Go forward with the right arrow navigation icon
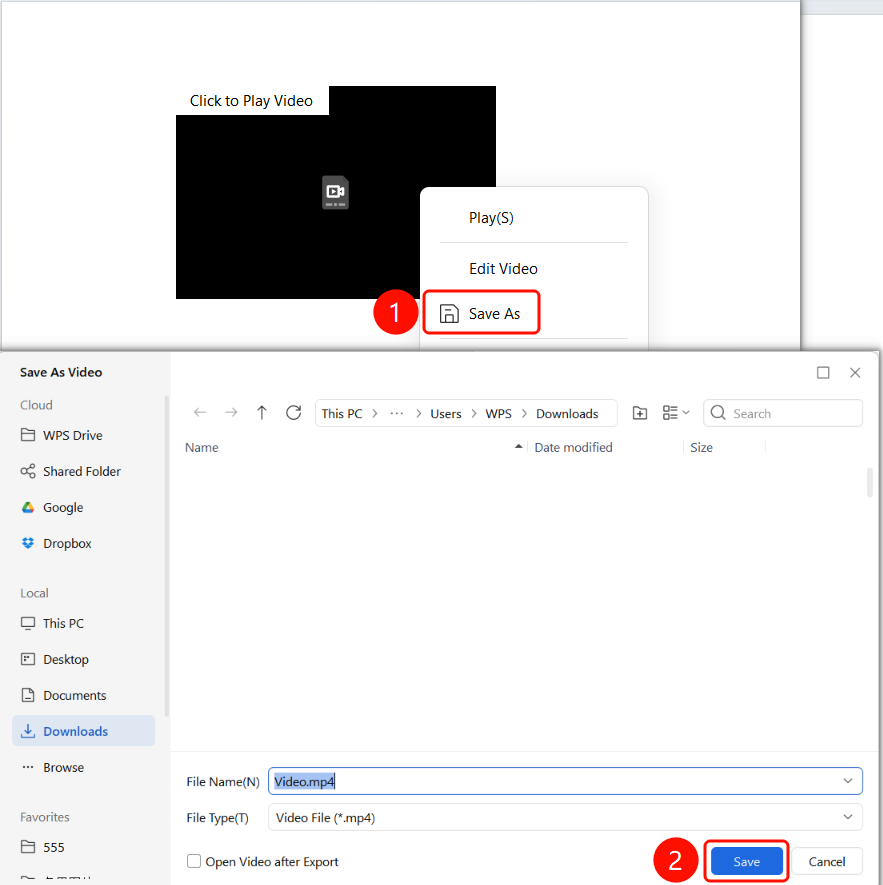883x885 pixels. pyautogui.click(x=231, y=413)
